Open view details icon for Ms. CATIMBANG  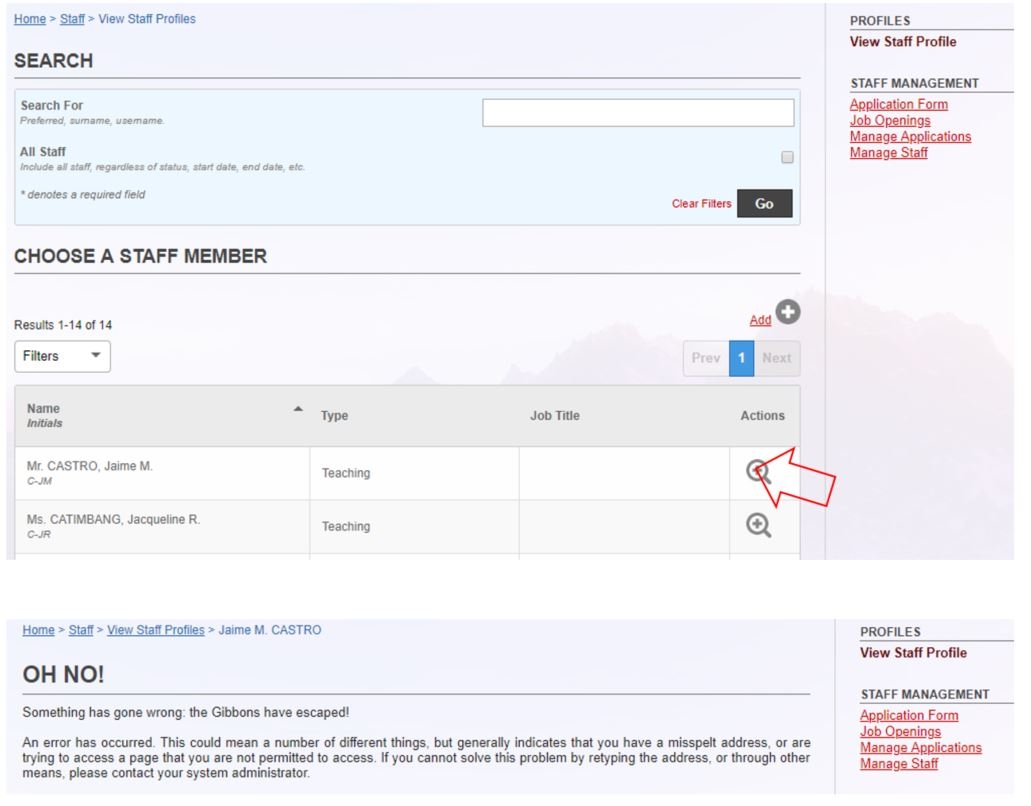point(758,526)
